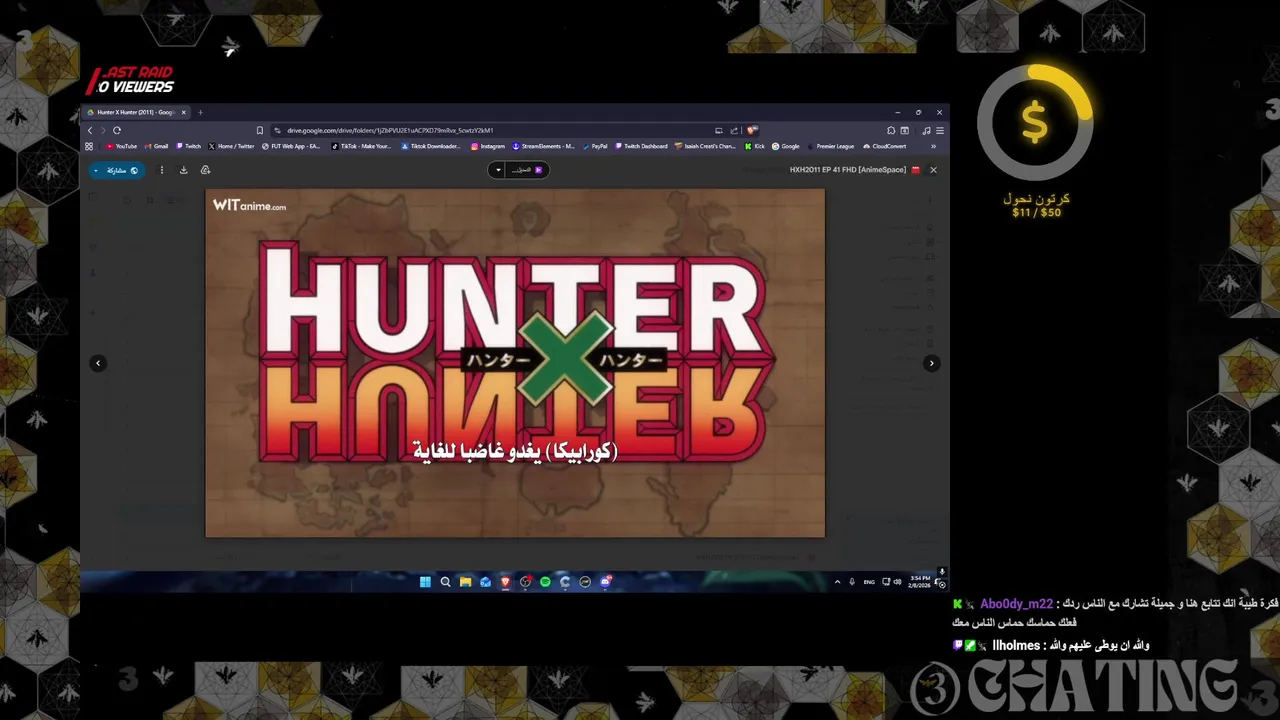Click the open-with app button
This screenshot has height=720, width=1280.
[527, 170]
